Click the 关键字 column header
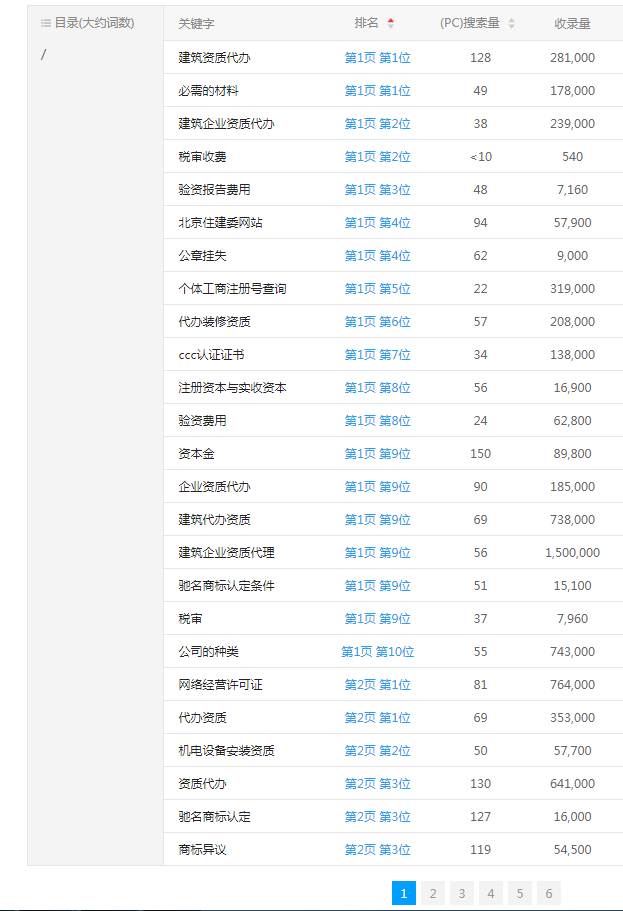Screen dimensions: 623x911 196,23
